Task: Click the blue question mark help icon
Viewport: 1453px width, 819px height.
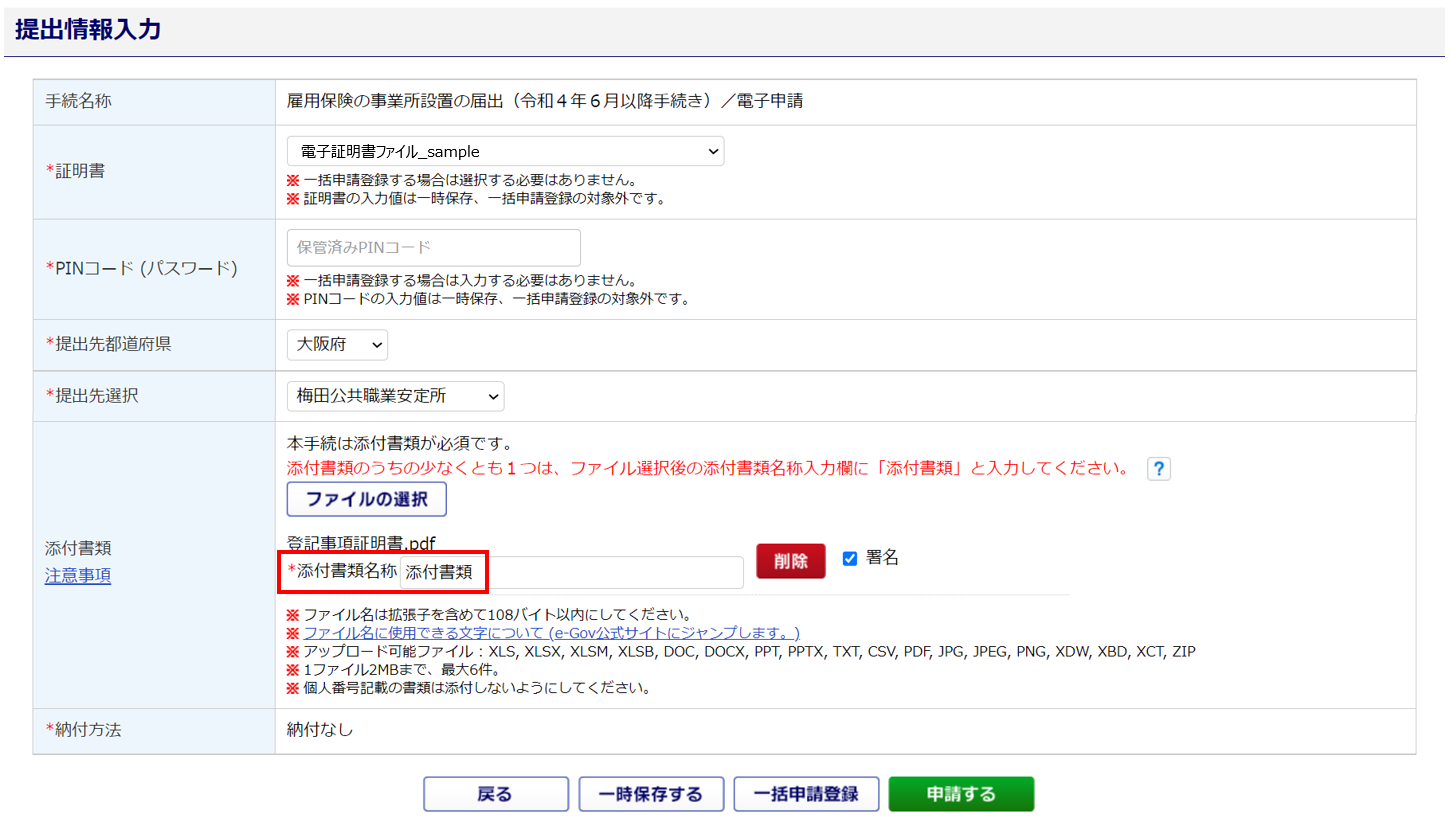Action: 1158,469
